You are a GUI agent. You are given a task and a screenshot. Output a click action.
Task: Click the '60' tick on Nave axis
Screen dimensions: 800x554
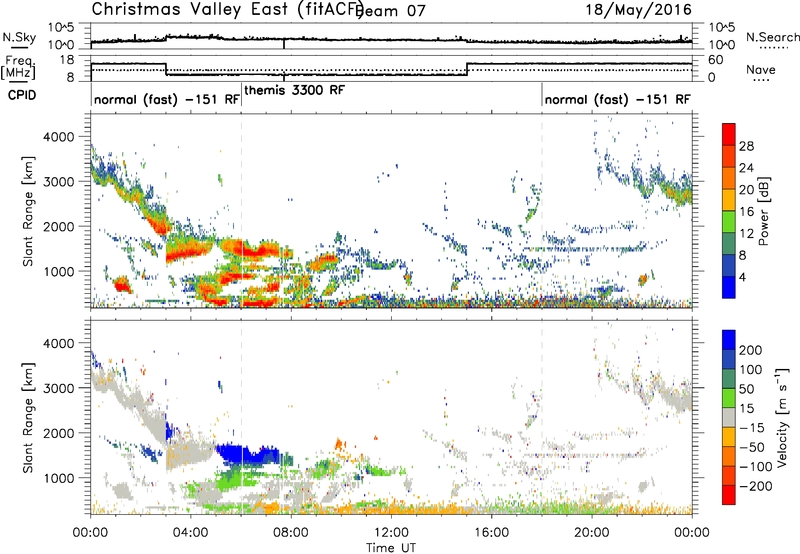(x=715, y=60)
